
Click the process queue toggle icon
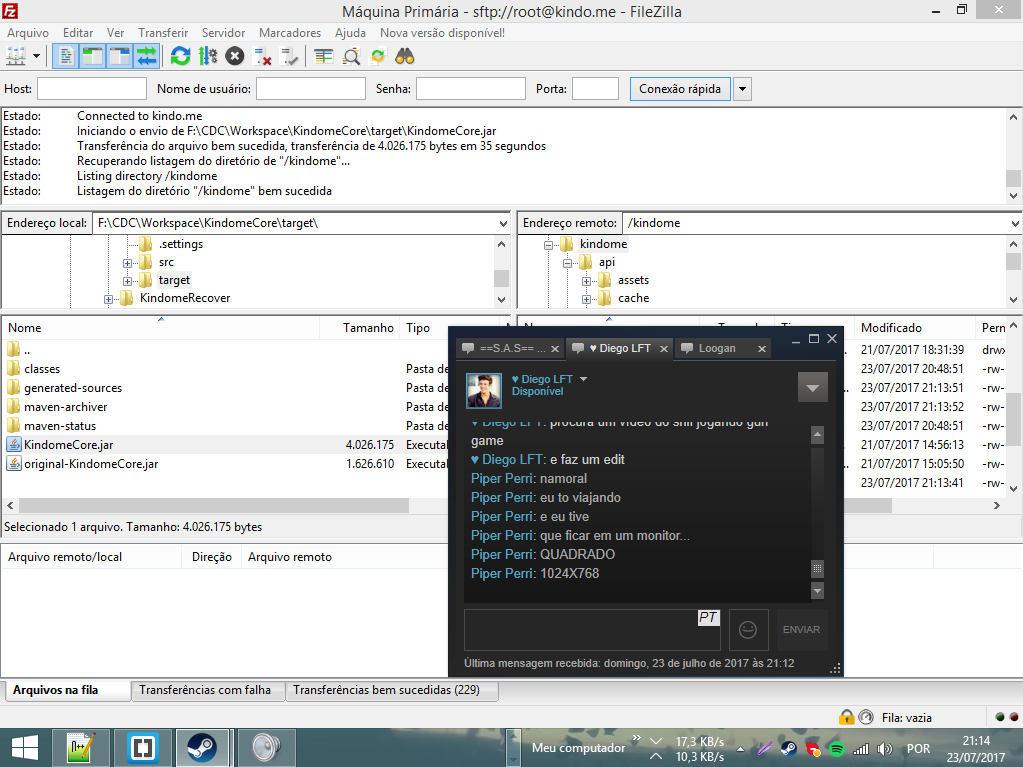pyautogui.click(x=208, y=57)
